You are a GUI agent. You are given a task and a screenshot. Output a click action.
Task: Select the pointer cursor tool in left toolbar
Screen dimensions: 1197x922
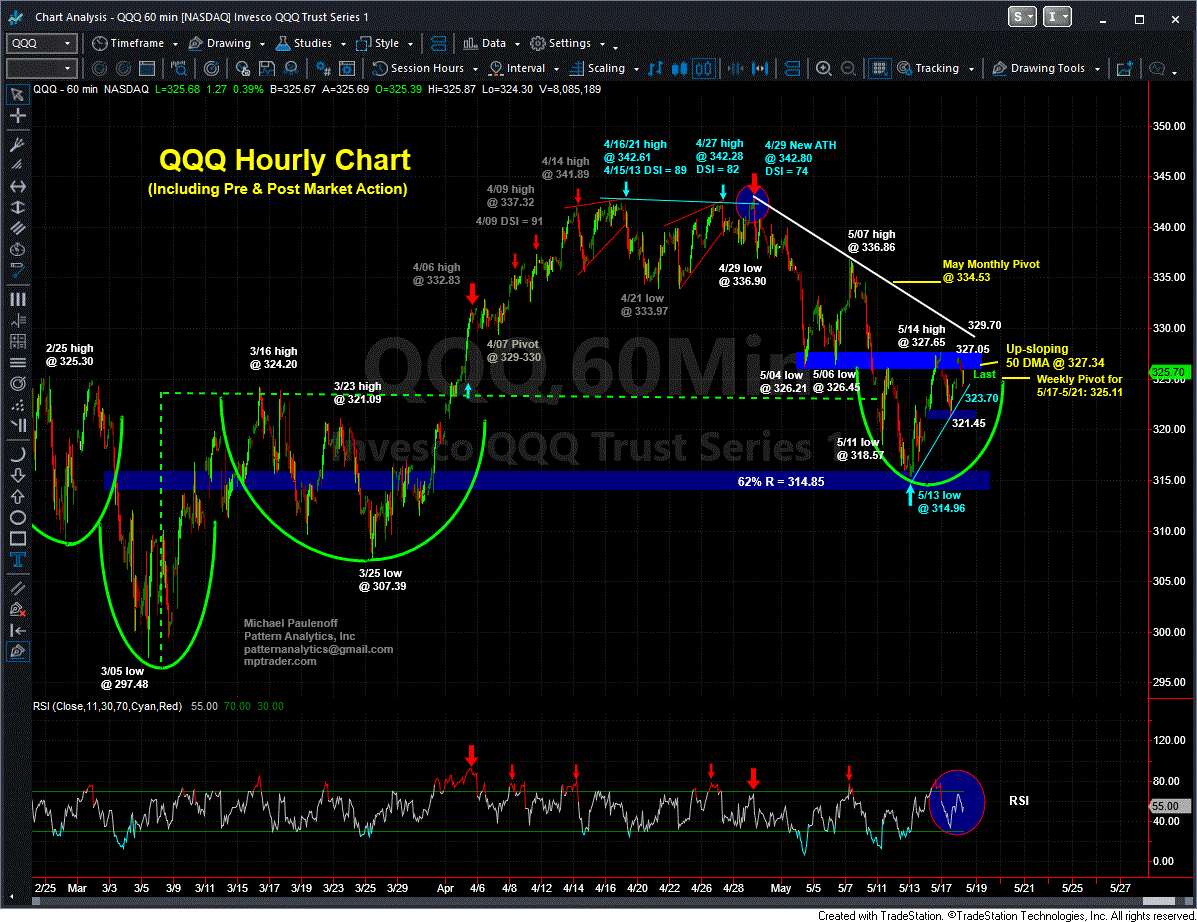click(17, 95)
